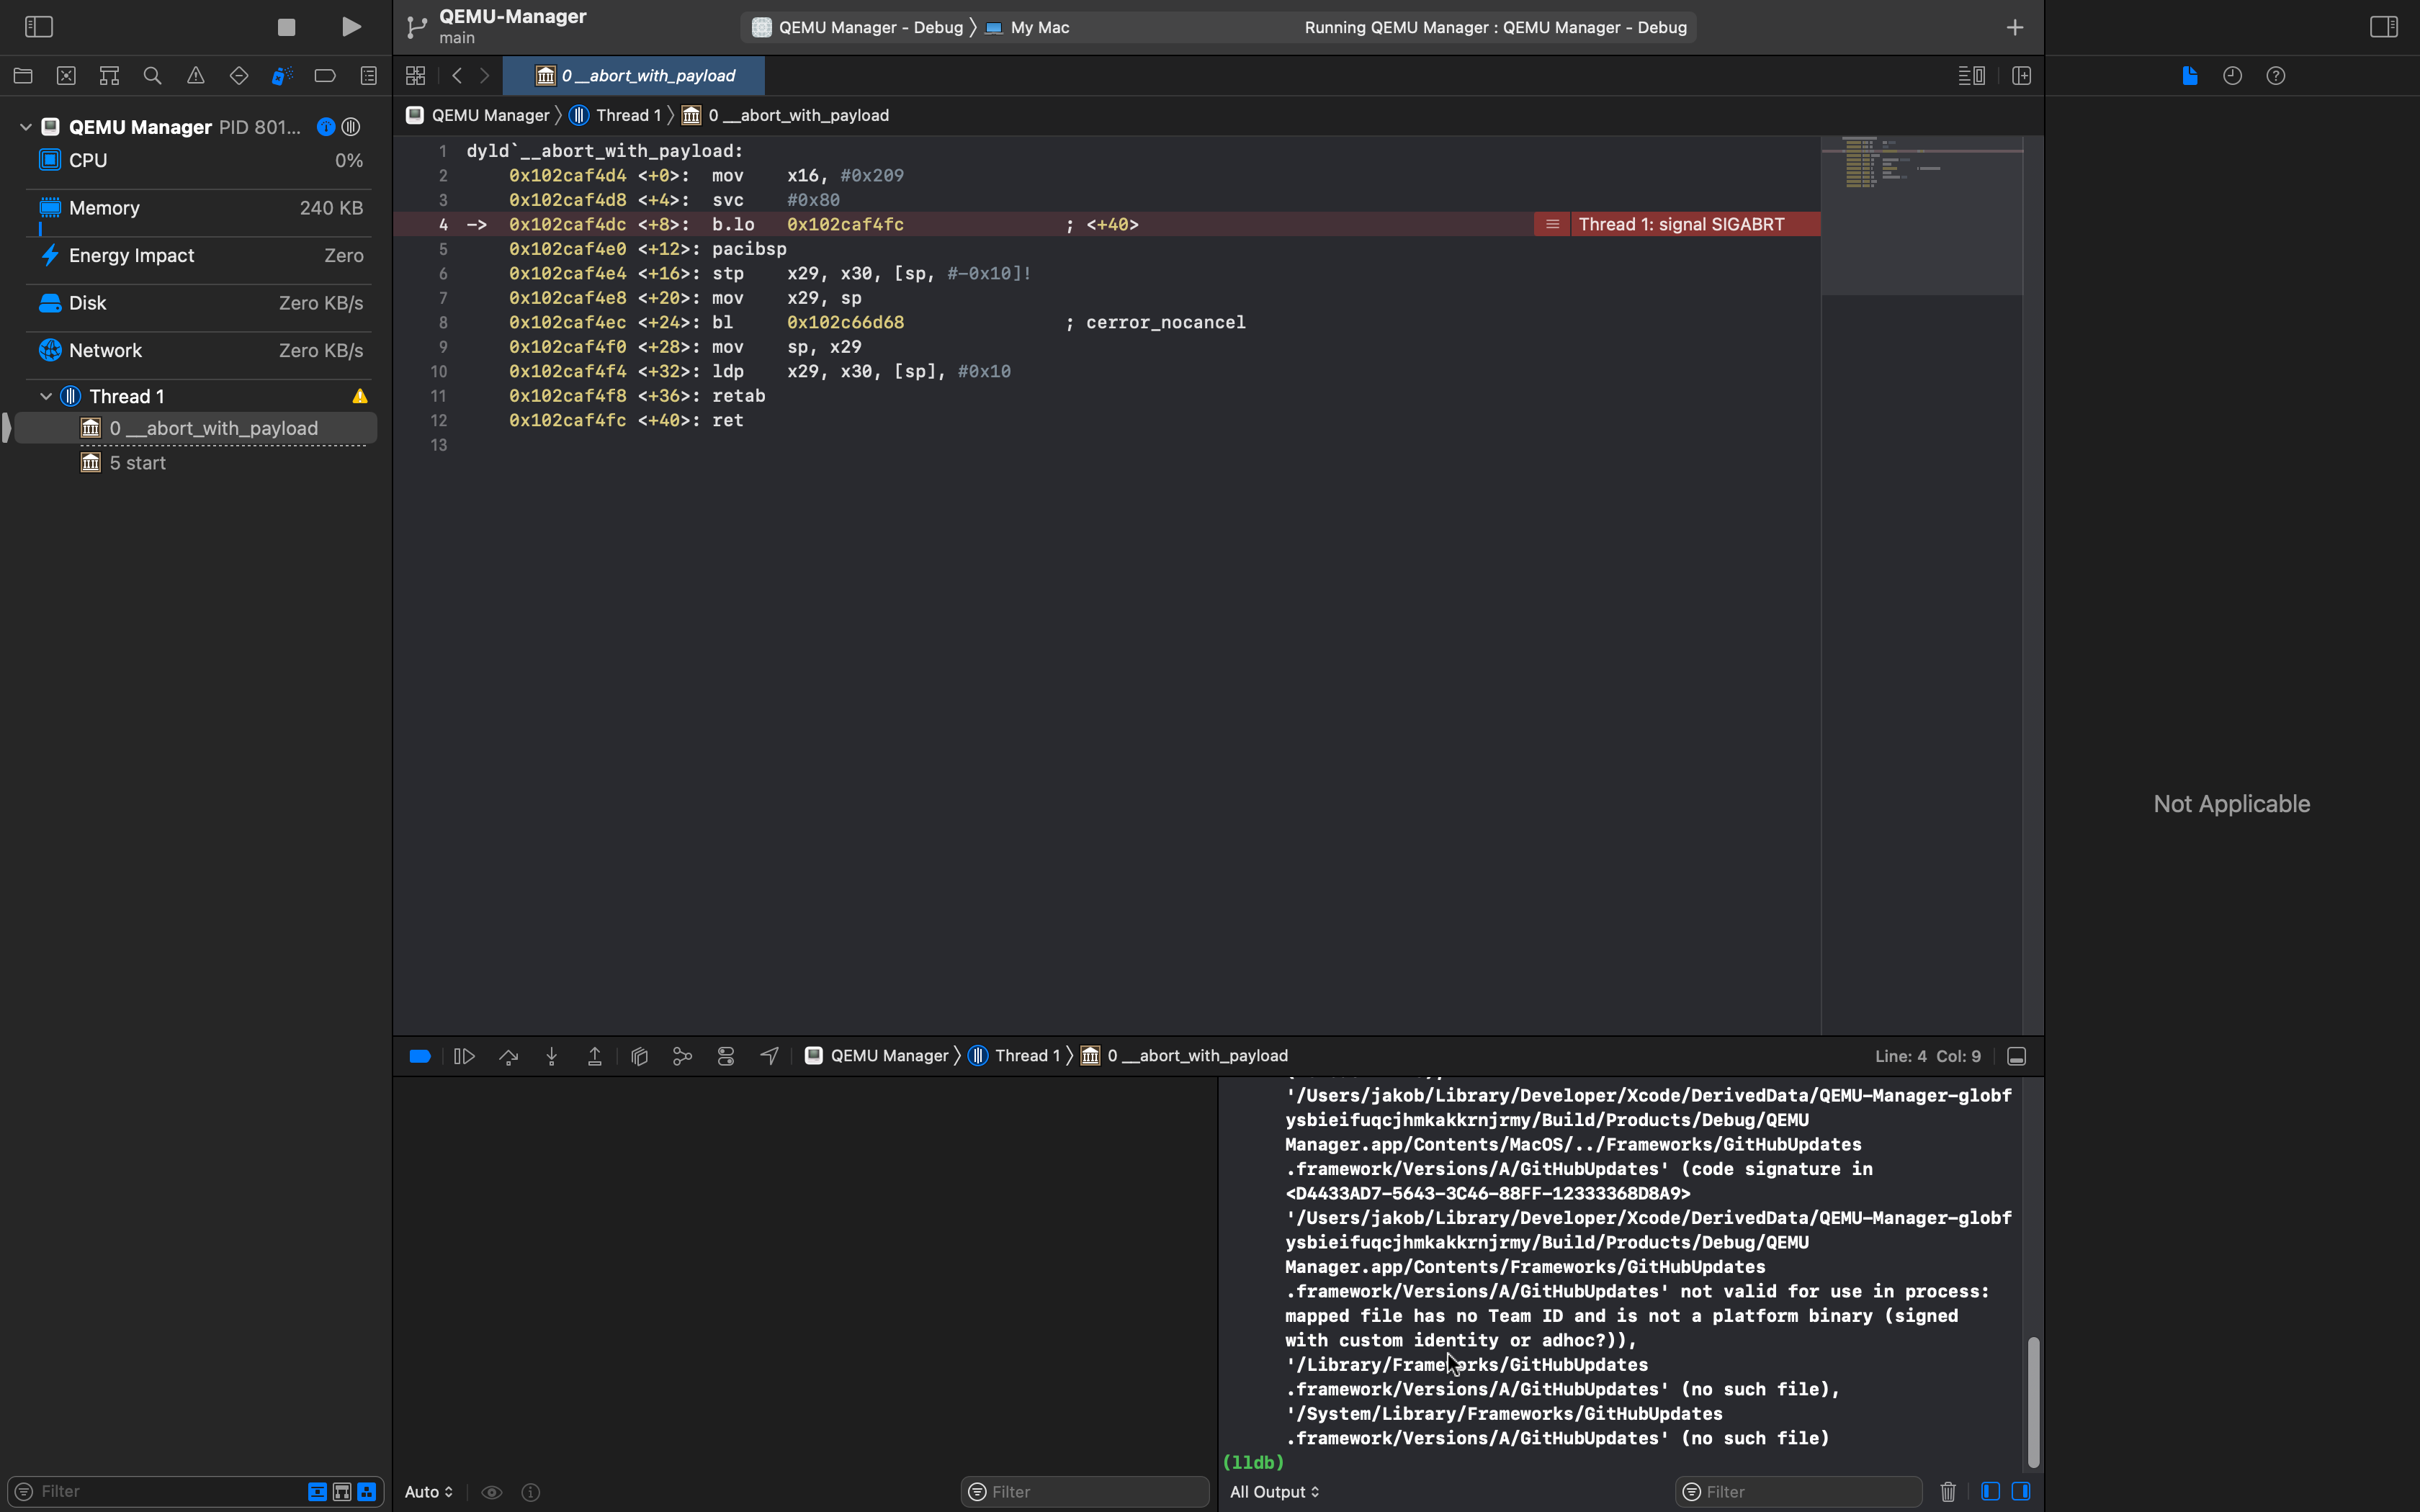Click the plus button in the toolbar

coord(2015,27)
